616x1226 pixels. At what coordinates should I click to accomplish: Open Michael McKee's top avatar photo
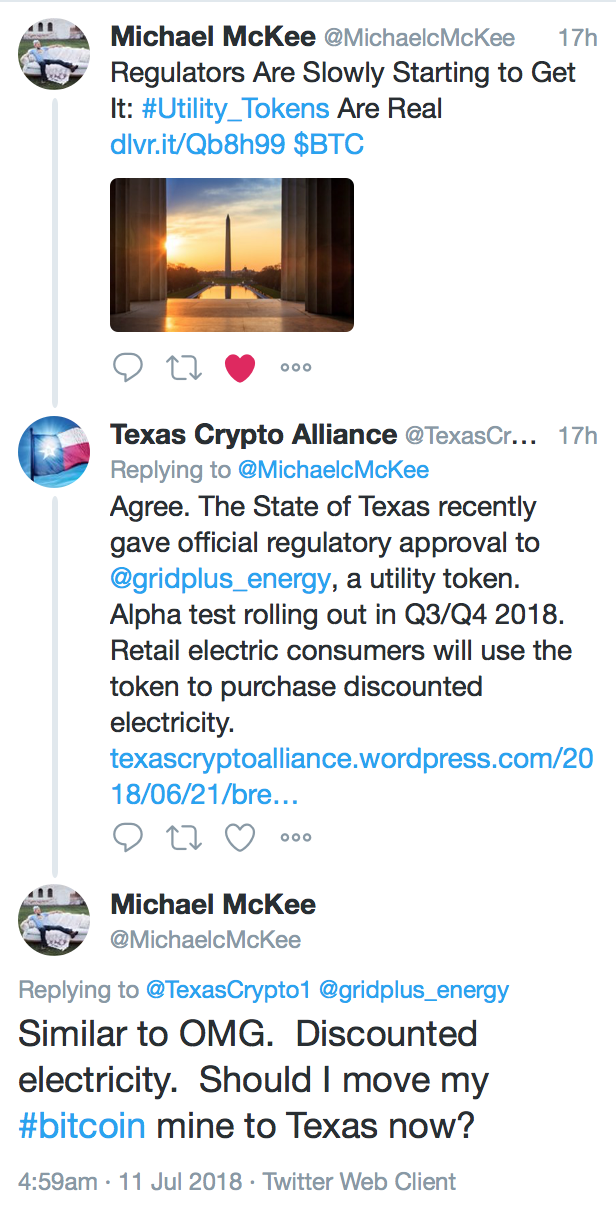[x=54, y=54]
